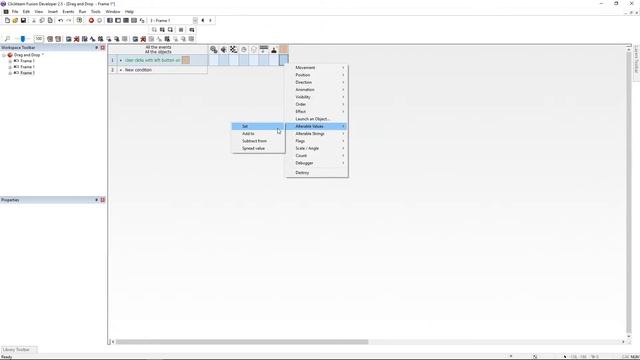Viewport: 640px width, 360px height.
Task: Click the Create new objects bulb icon
Action: click(254, 49)
